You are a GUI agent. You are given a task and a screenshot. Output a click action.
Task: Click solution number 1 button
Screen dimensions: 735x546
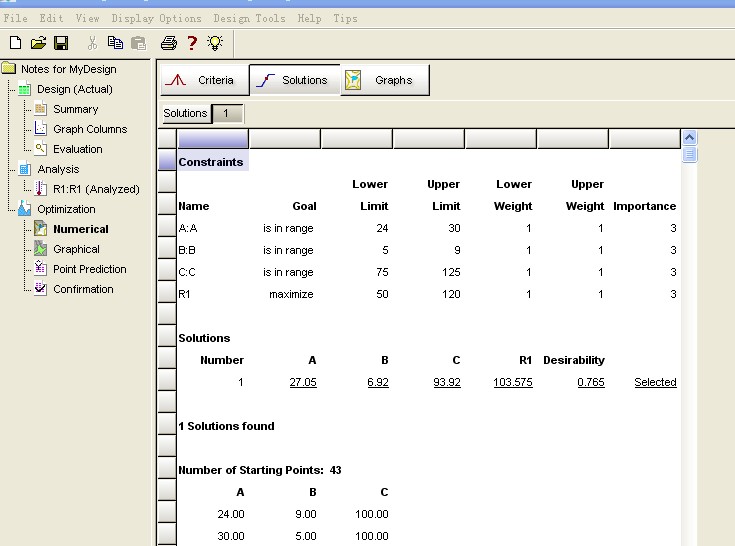pyautogui.click(x=227, y=113)
